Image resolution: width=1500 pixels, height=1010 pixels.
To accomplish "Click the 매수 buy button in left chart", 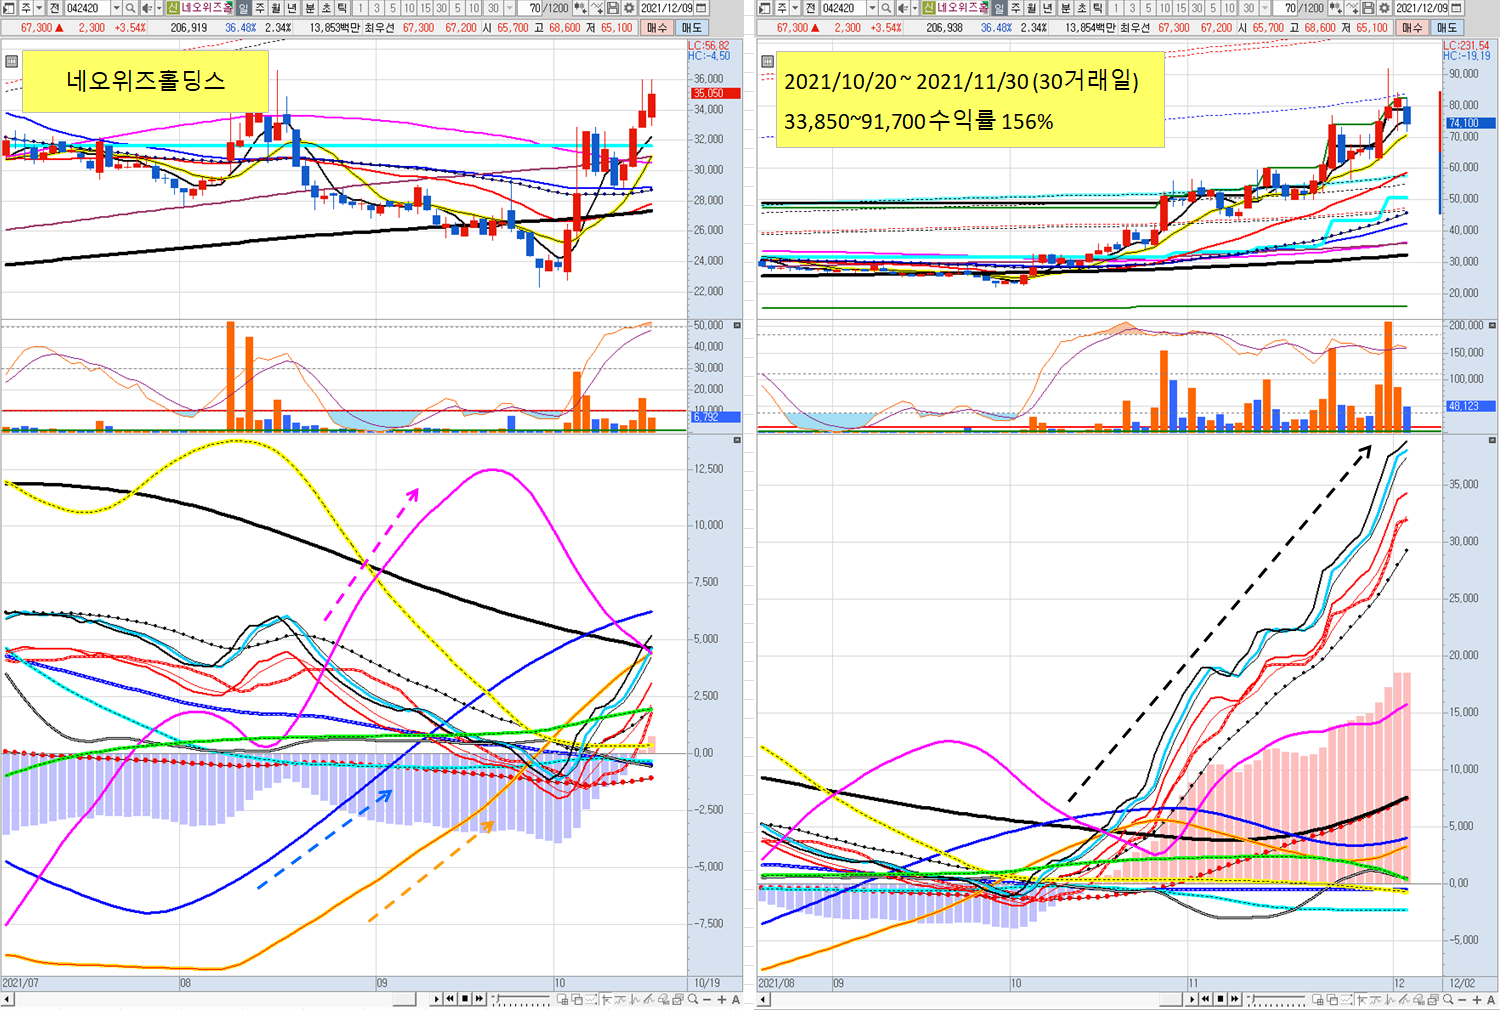I will [656, 28].
